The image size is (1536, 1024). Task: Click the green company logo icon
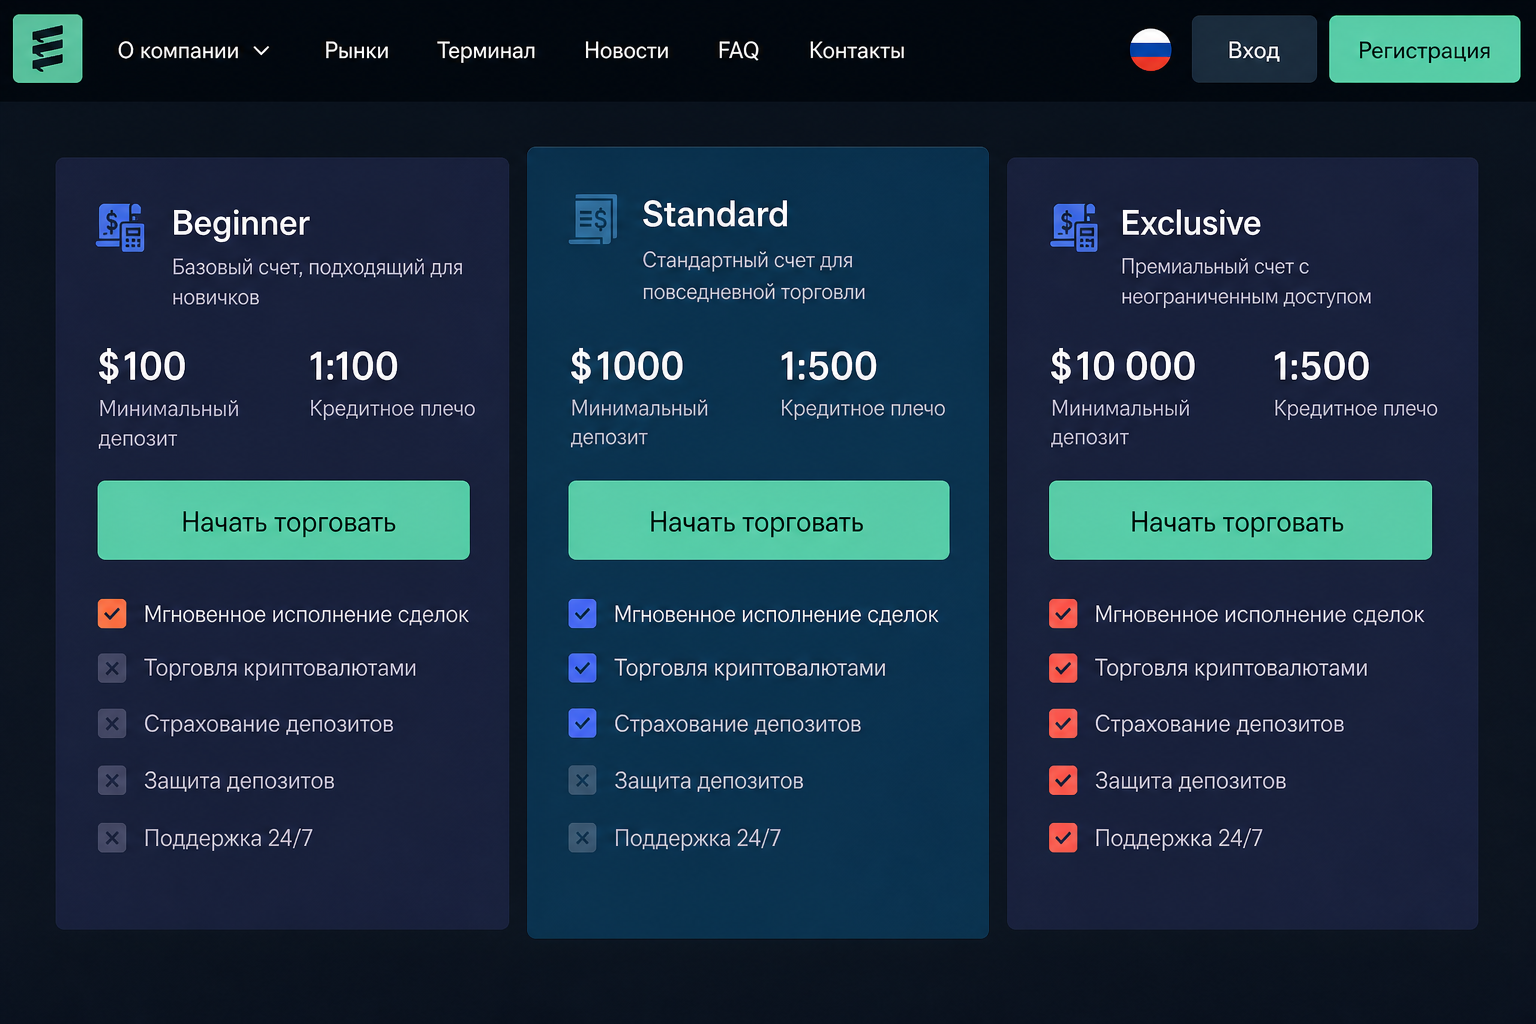pyautogui.click(x=47, y=49)
